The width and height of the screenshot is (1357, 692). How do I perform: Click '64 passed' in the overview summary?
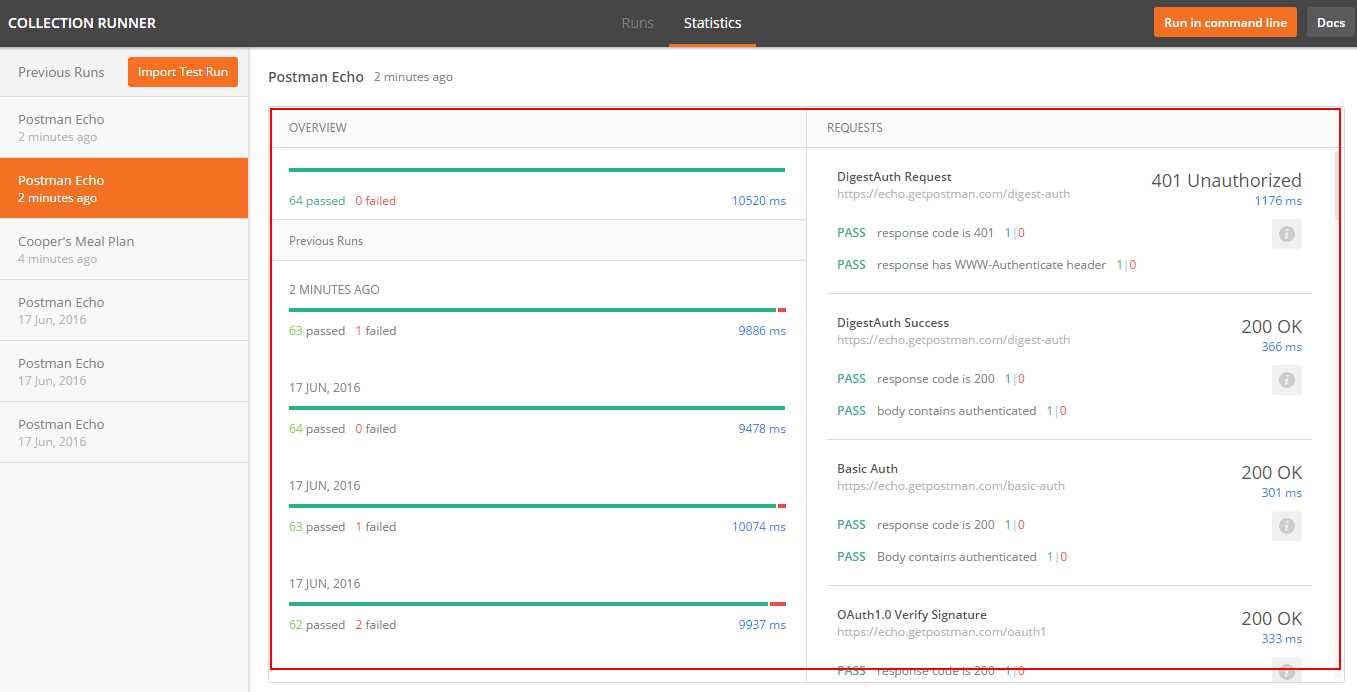pyautogui.click(x=317, y=201)
